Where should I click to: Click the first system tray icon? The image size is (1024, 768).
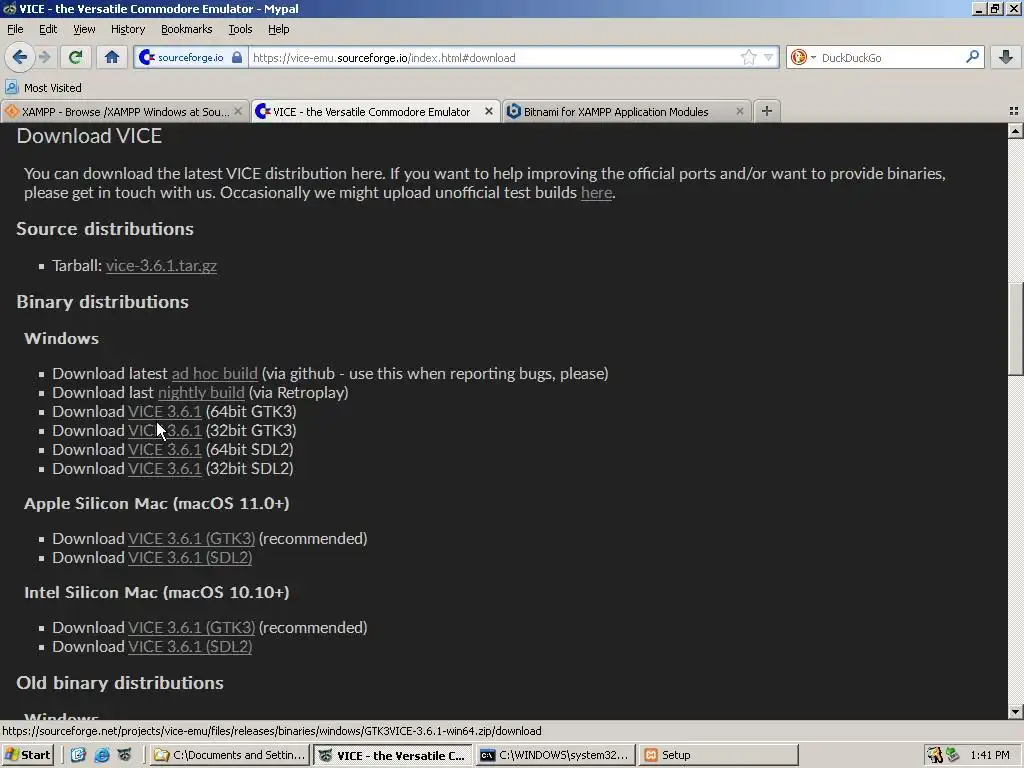[x=935, y=755]
